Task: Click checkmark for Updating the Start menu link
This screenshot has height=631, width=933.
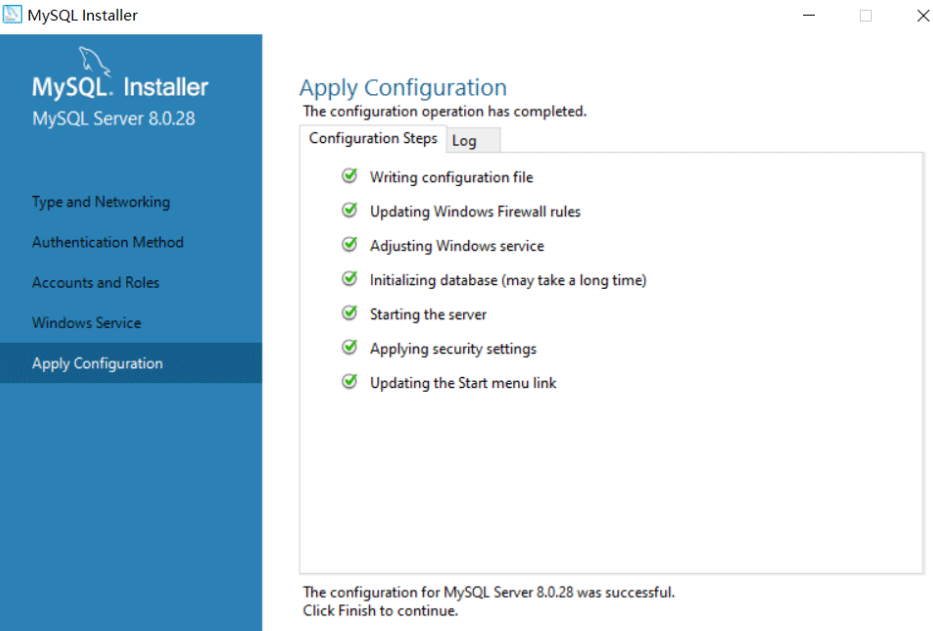Action: (349, 382)
